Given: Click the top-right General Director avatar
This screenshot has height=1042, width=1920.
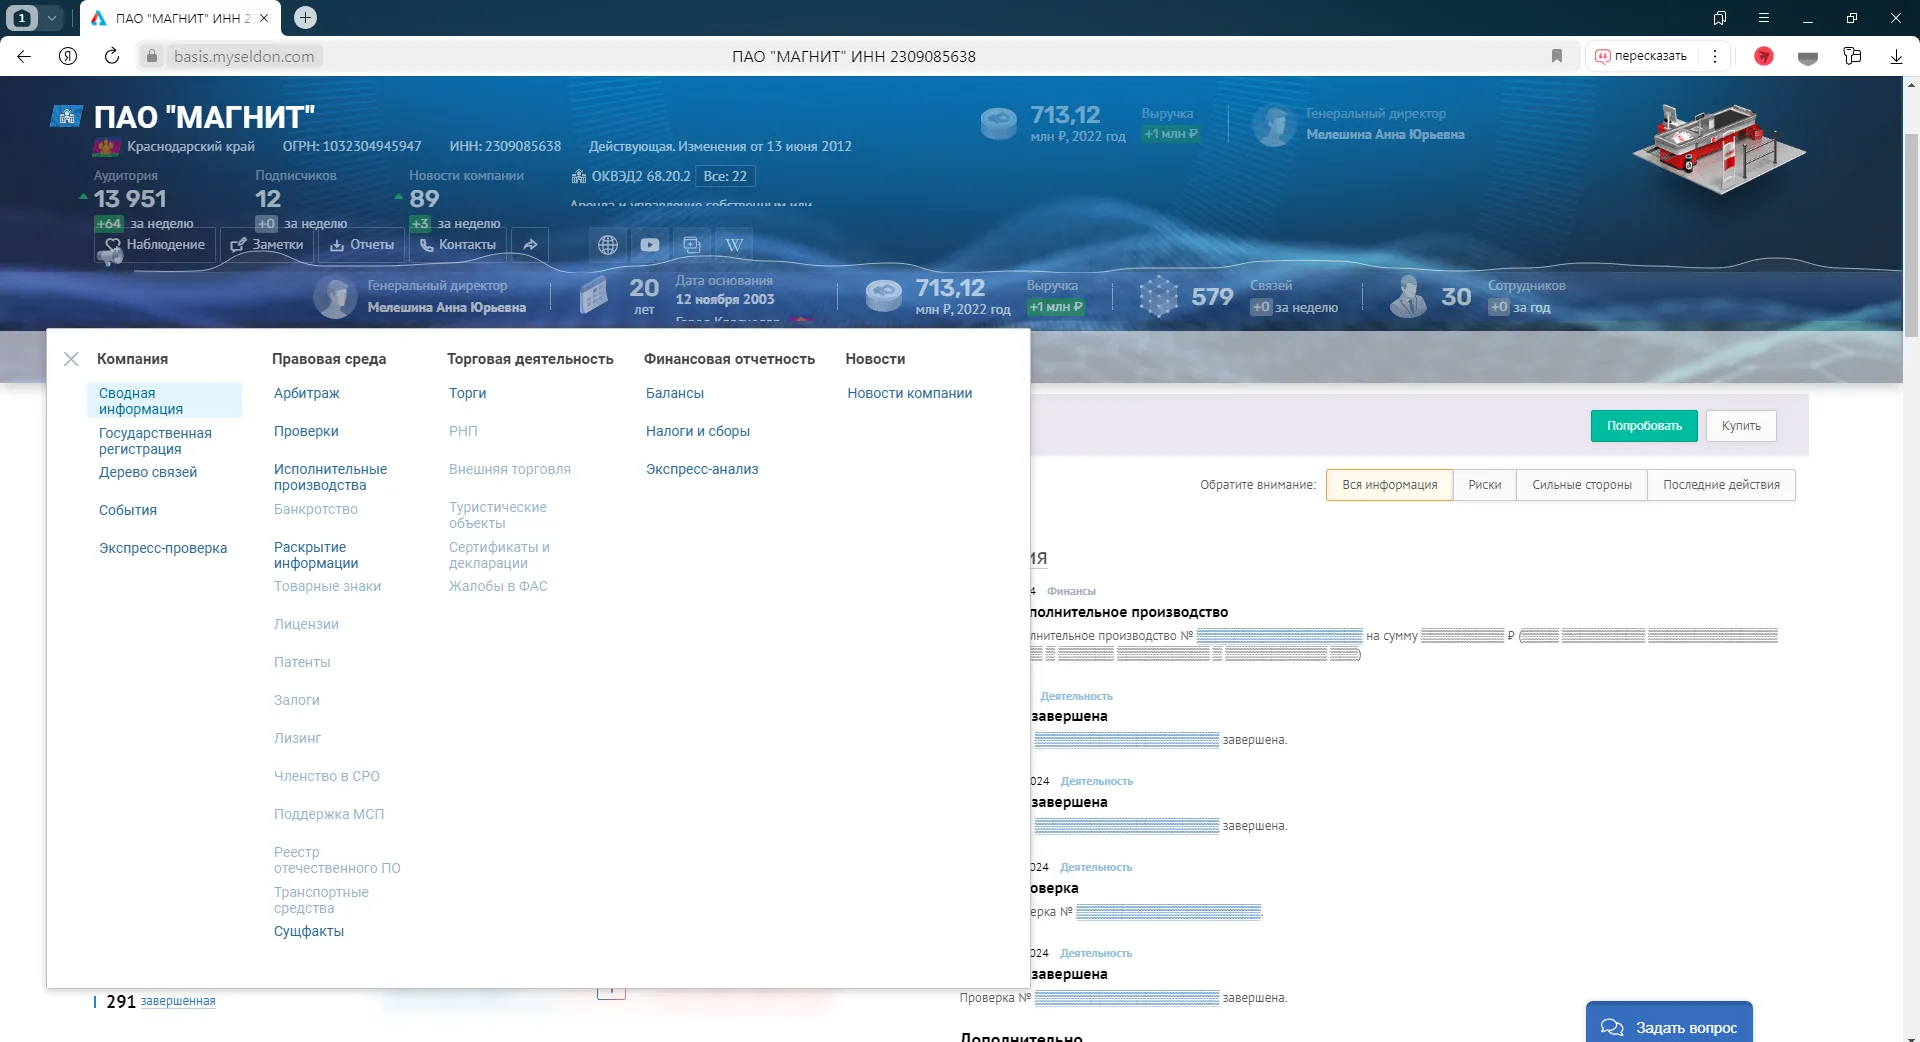Looking at the screenshot, I should 1274,125.
